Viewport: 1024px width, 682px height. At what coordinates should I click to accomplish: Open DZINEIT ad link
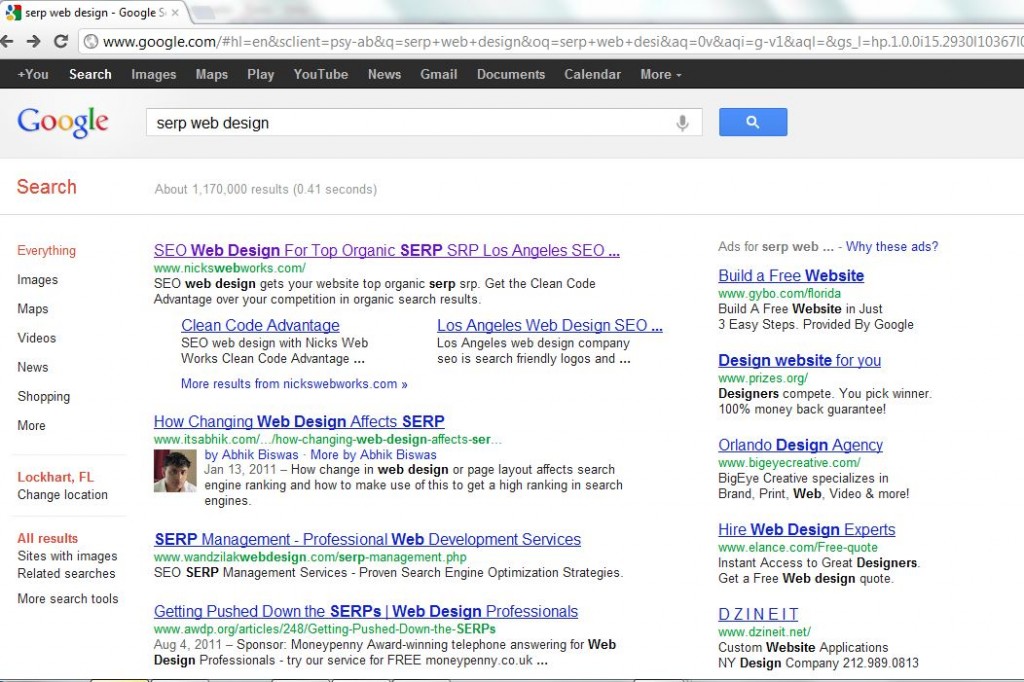(758, 615)
